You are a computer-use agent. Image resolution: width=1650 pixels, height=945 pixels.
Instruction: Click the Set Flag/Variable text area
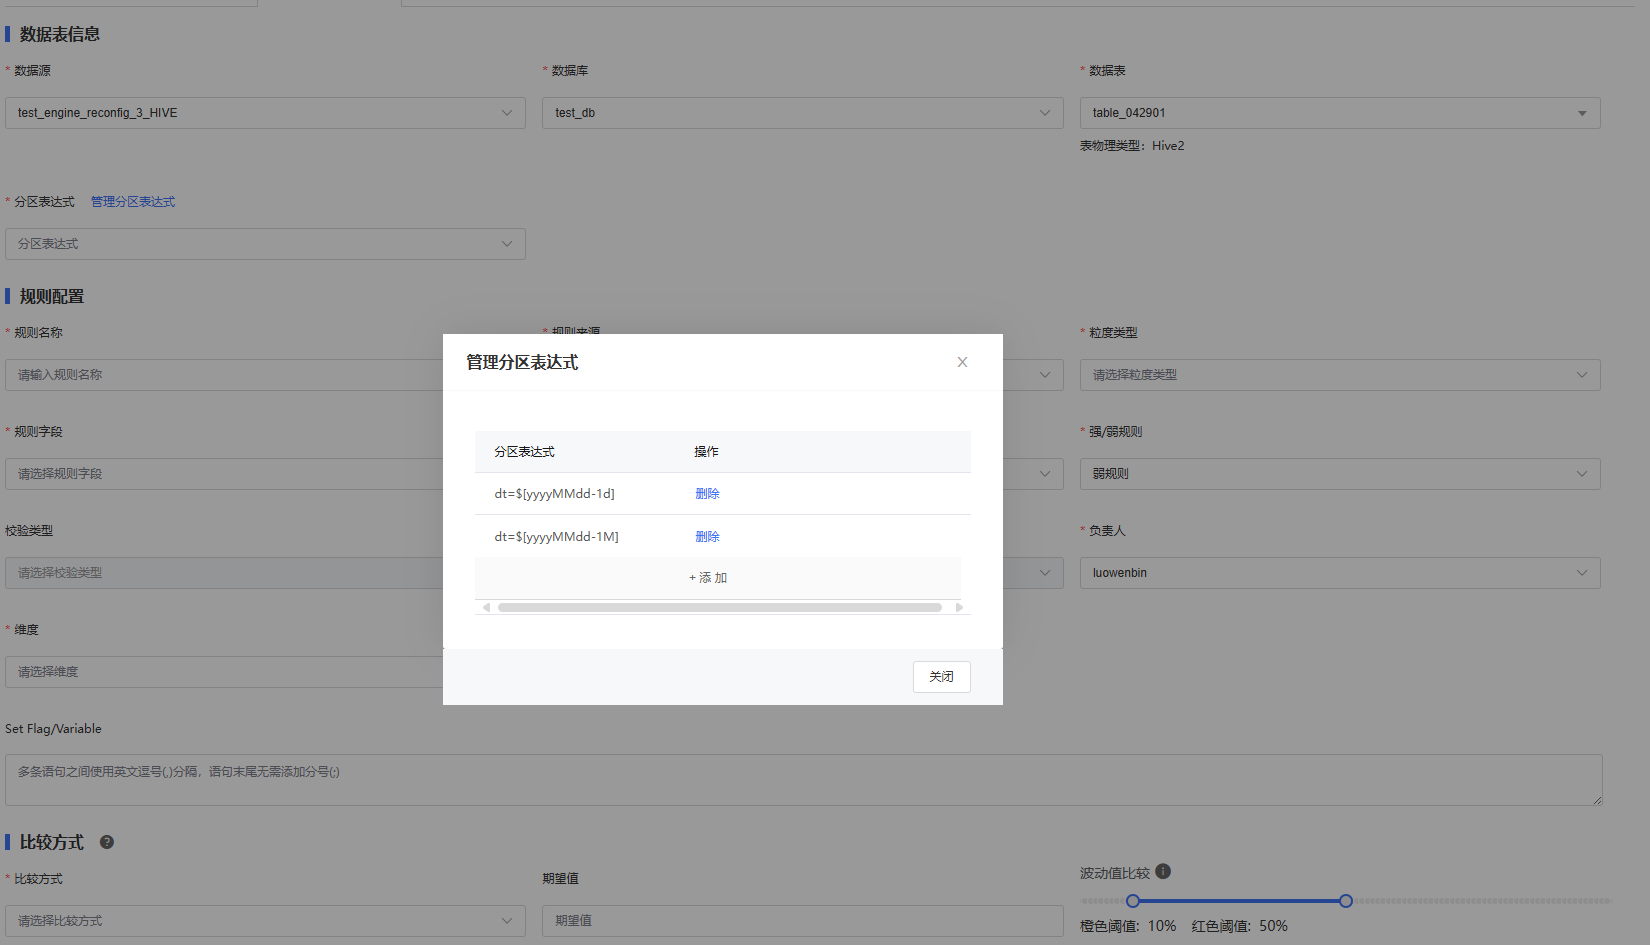pos(804,780)
